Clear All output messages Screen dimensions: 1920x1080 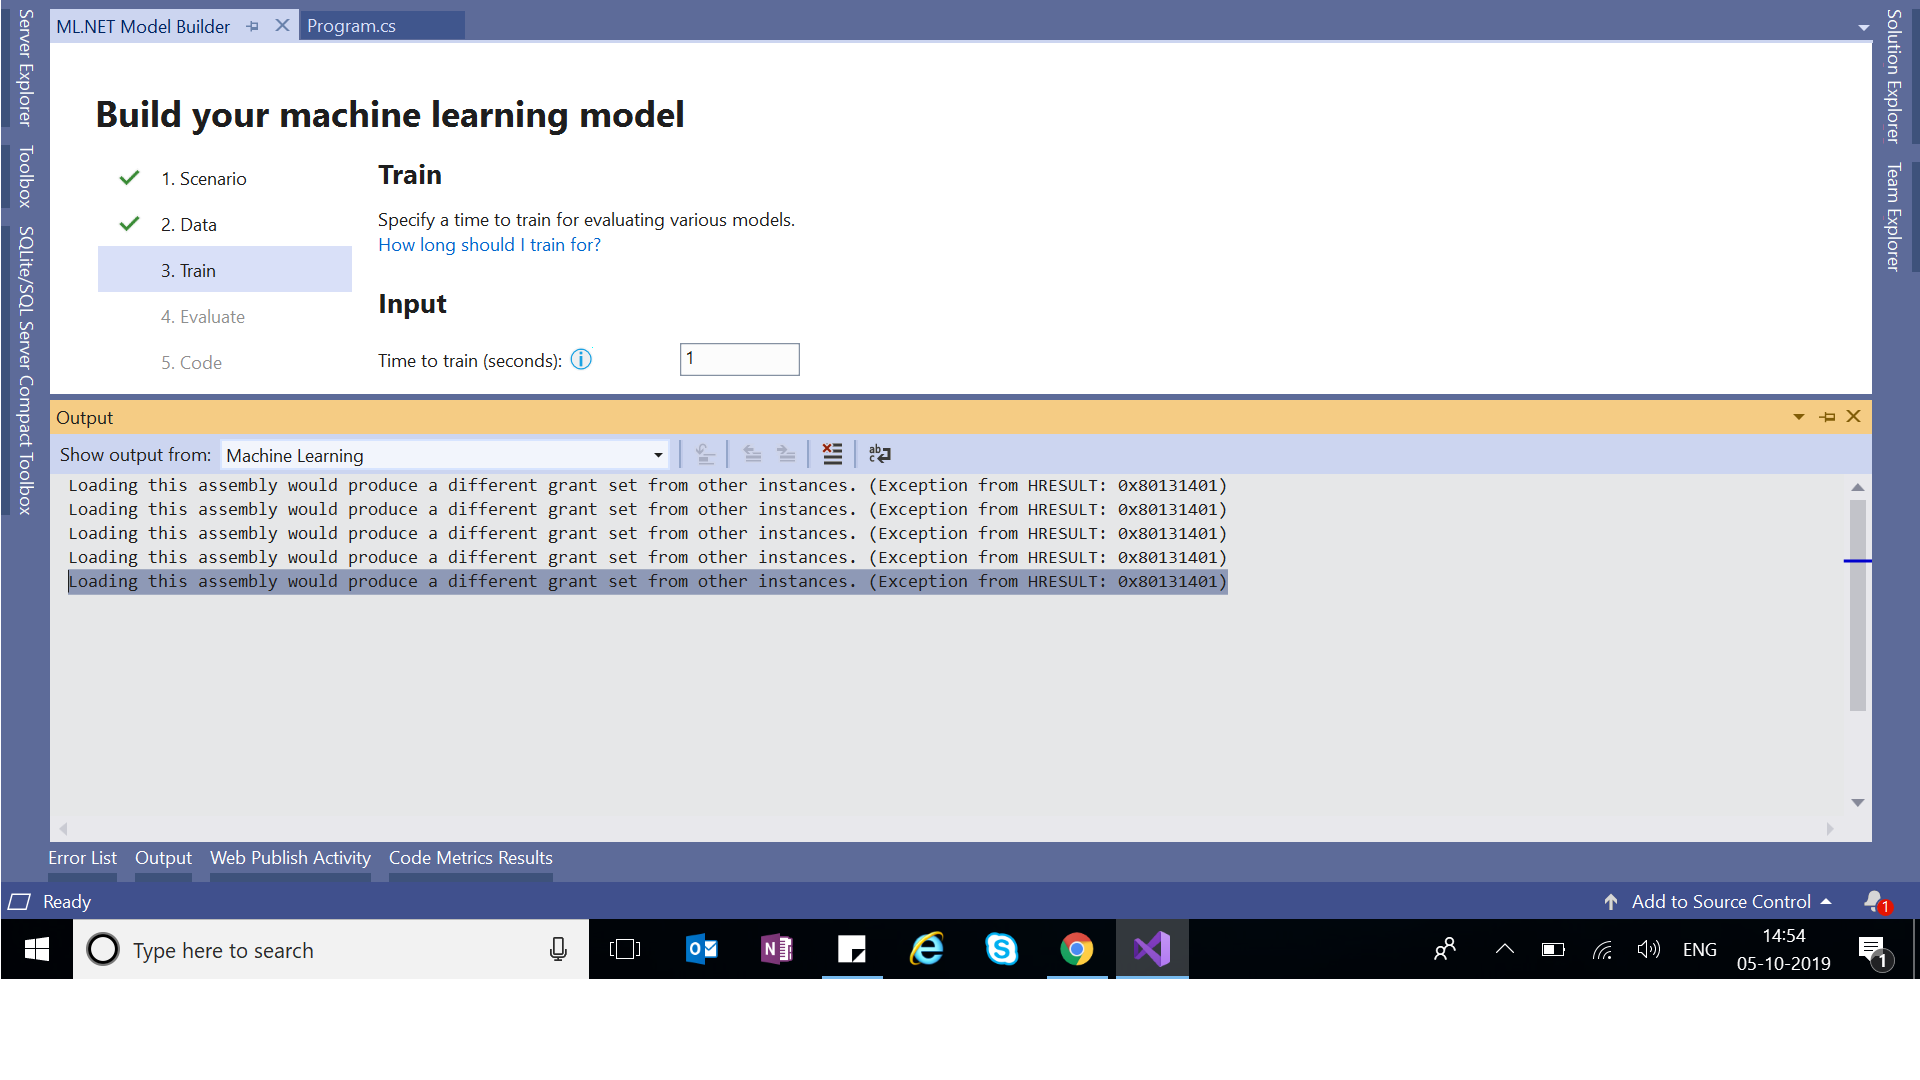point(832,454)
